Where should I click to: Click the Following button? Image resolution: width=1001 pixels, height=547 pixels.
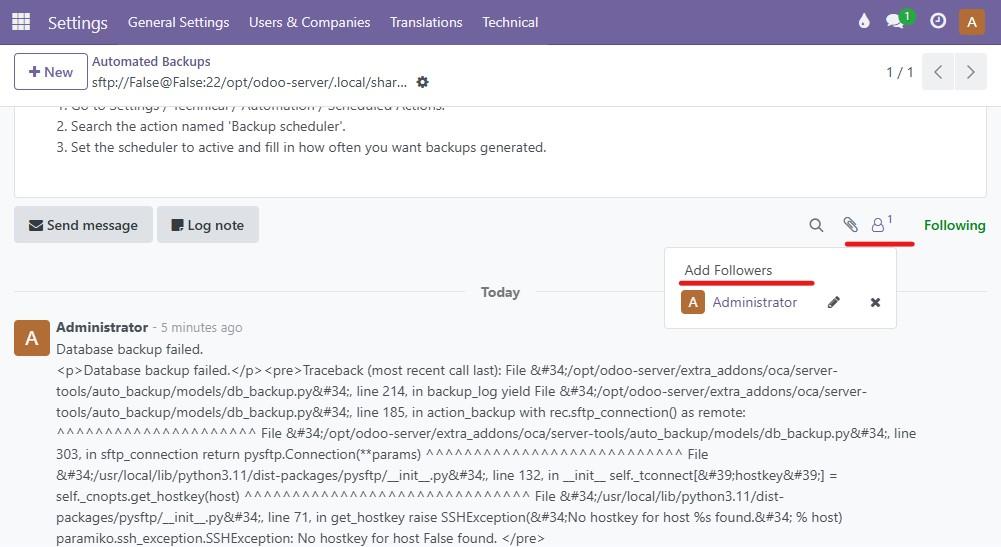954,225
